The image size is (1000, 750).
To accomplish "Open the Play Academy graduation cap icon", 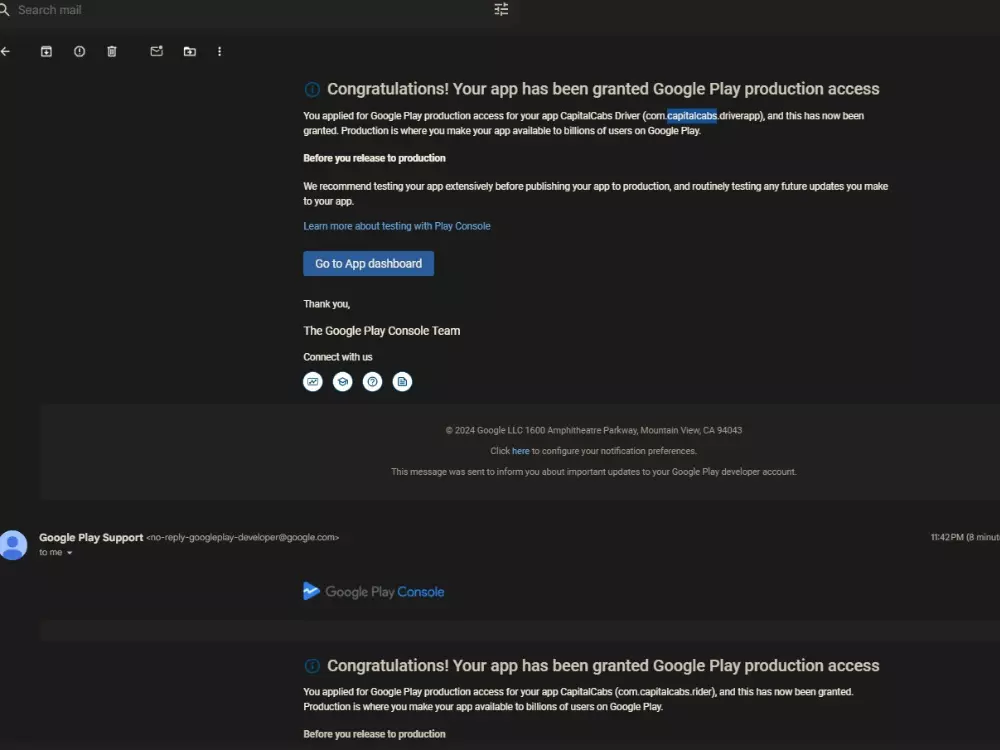I will click(x=342, y=381).
